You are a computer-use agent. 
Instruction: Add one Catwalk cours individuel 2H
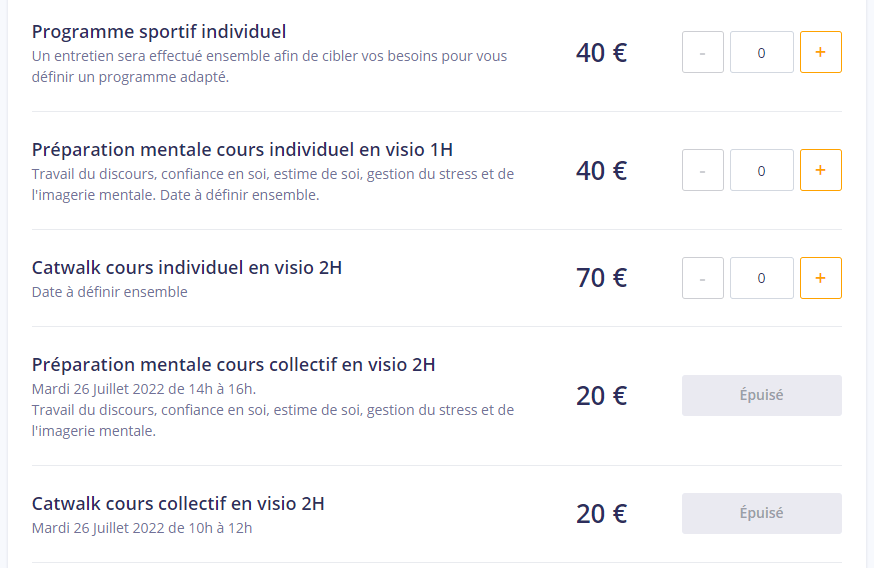820,278
